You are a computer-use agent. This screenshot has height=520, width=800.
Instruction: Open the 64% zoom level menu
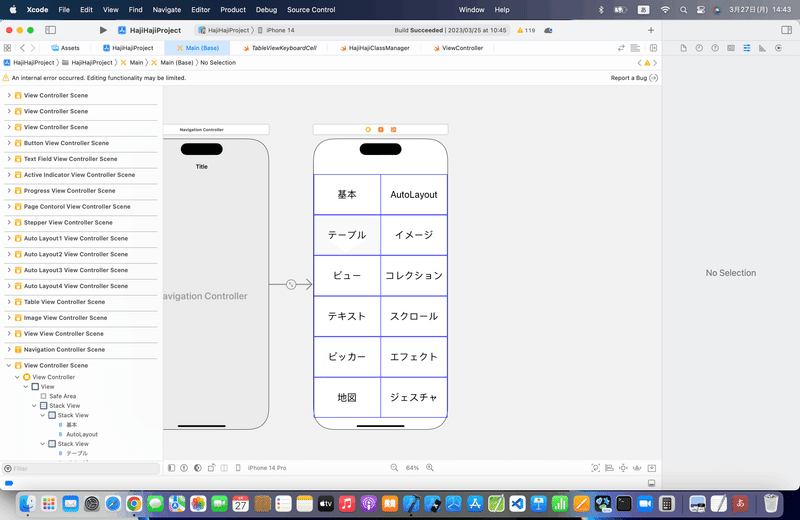pos(412,468)
